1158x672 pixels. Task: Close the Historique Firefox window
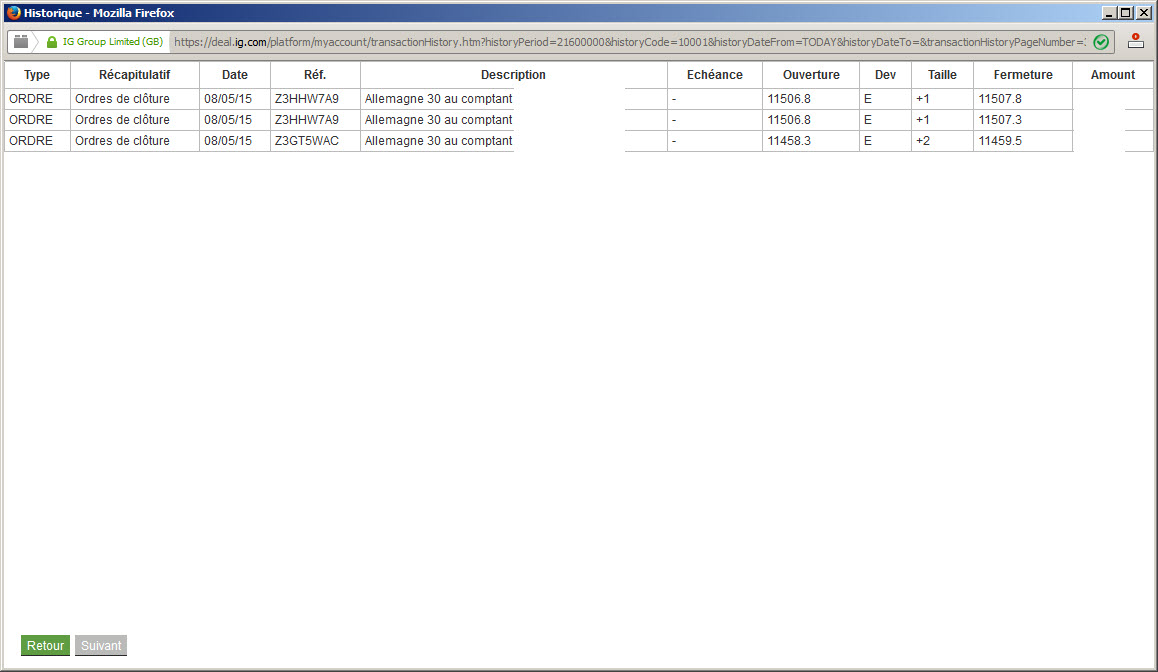1143,13
